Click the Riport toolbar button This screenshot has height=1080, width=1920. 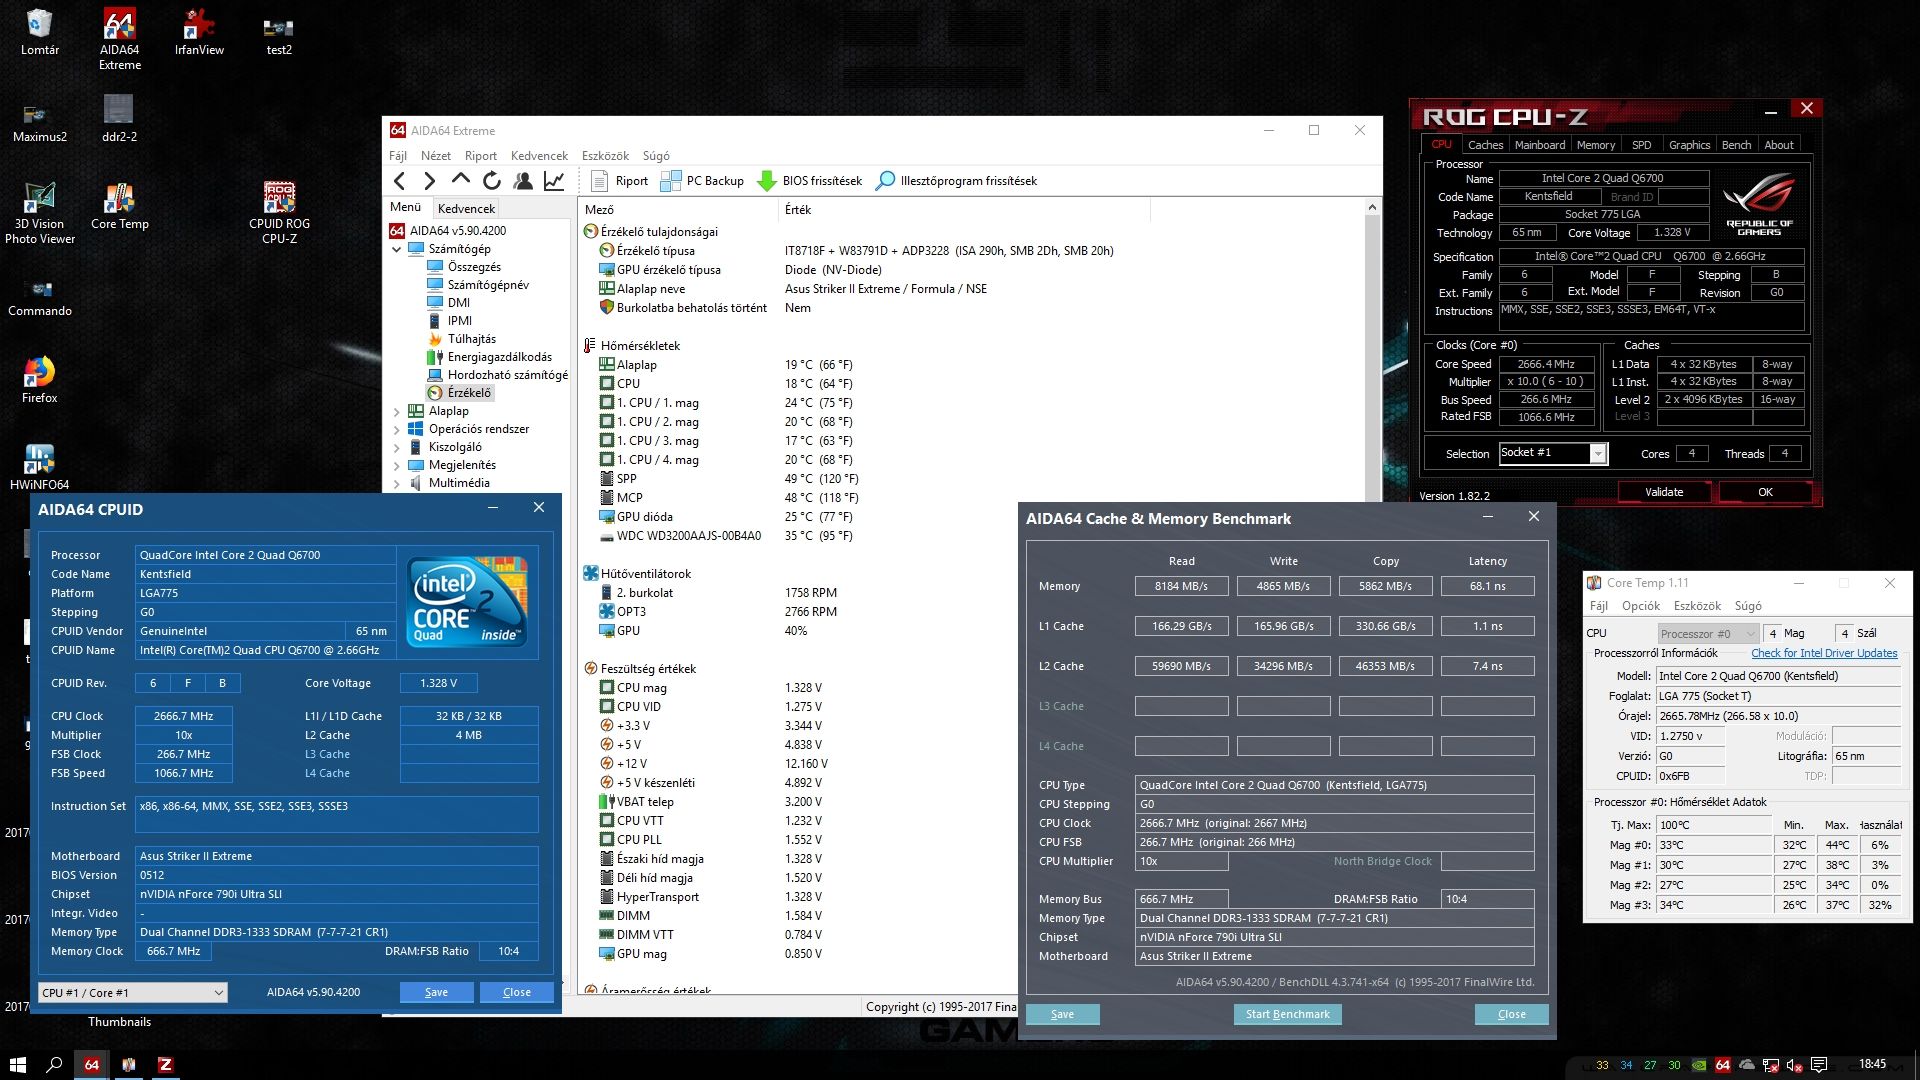[619, 181]
